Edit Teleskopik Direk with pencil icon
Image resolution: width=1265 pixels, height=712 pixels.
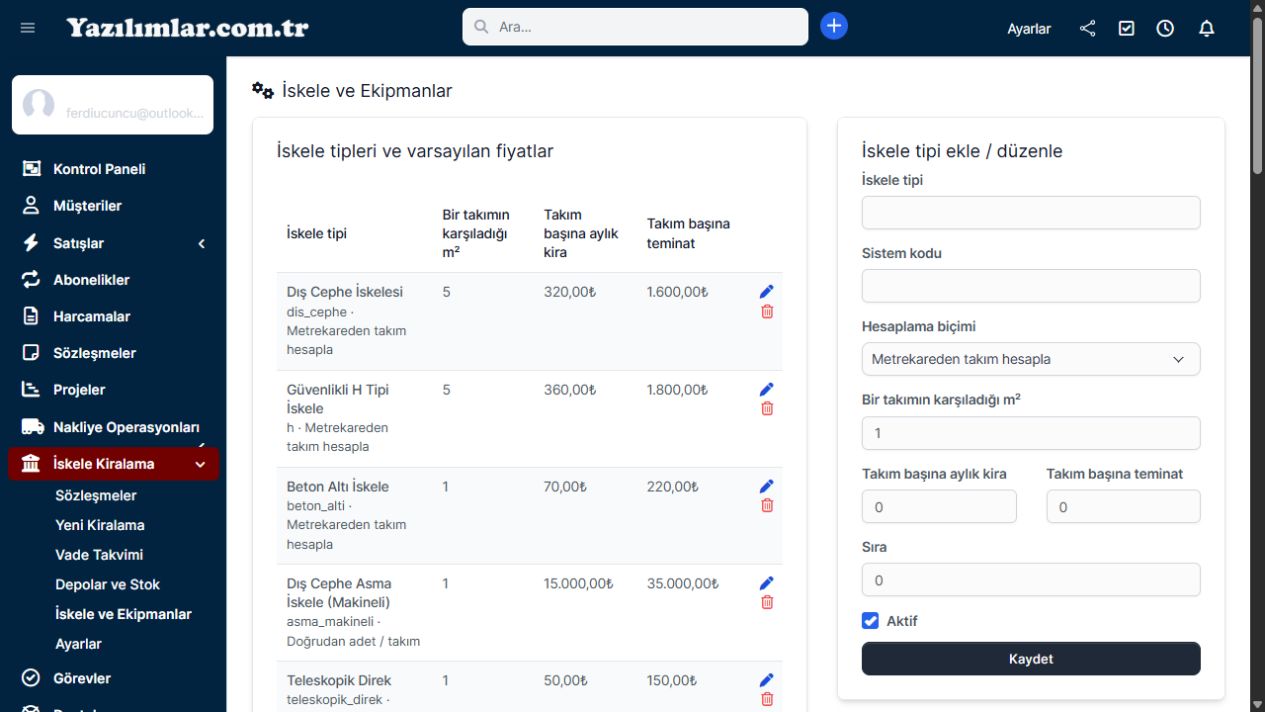pos(767,680)
